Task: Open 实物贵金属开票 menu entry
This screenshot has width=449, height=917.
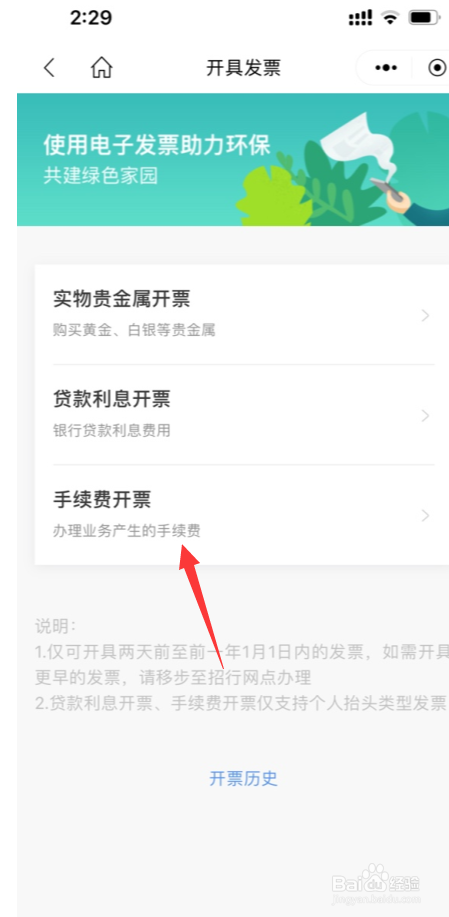Action: 242,314
